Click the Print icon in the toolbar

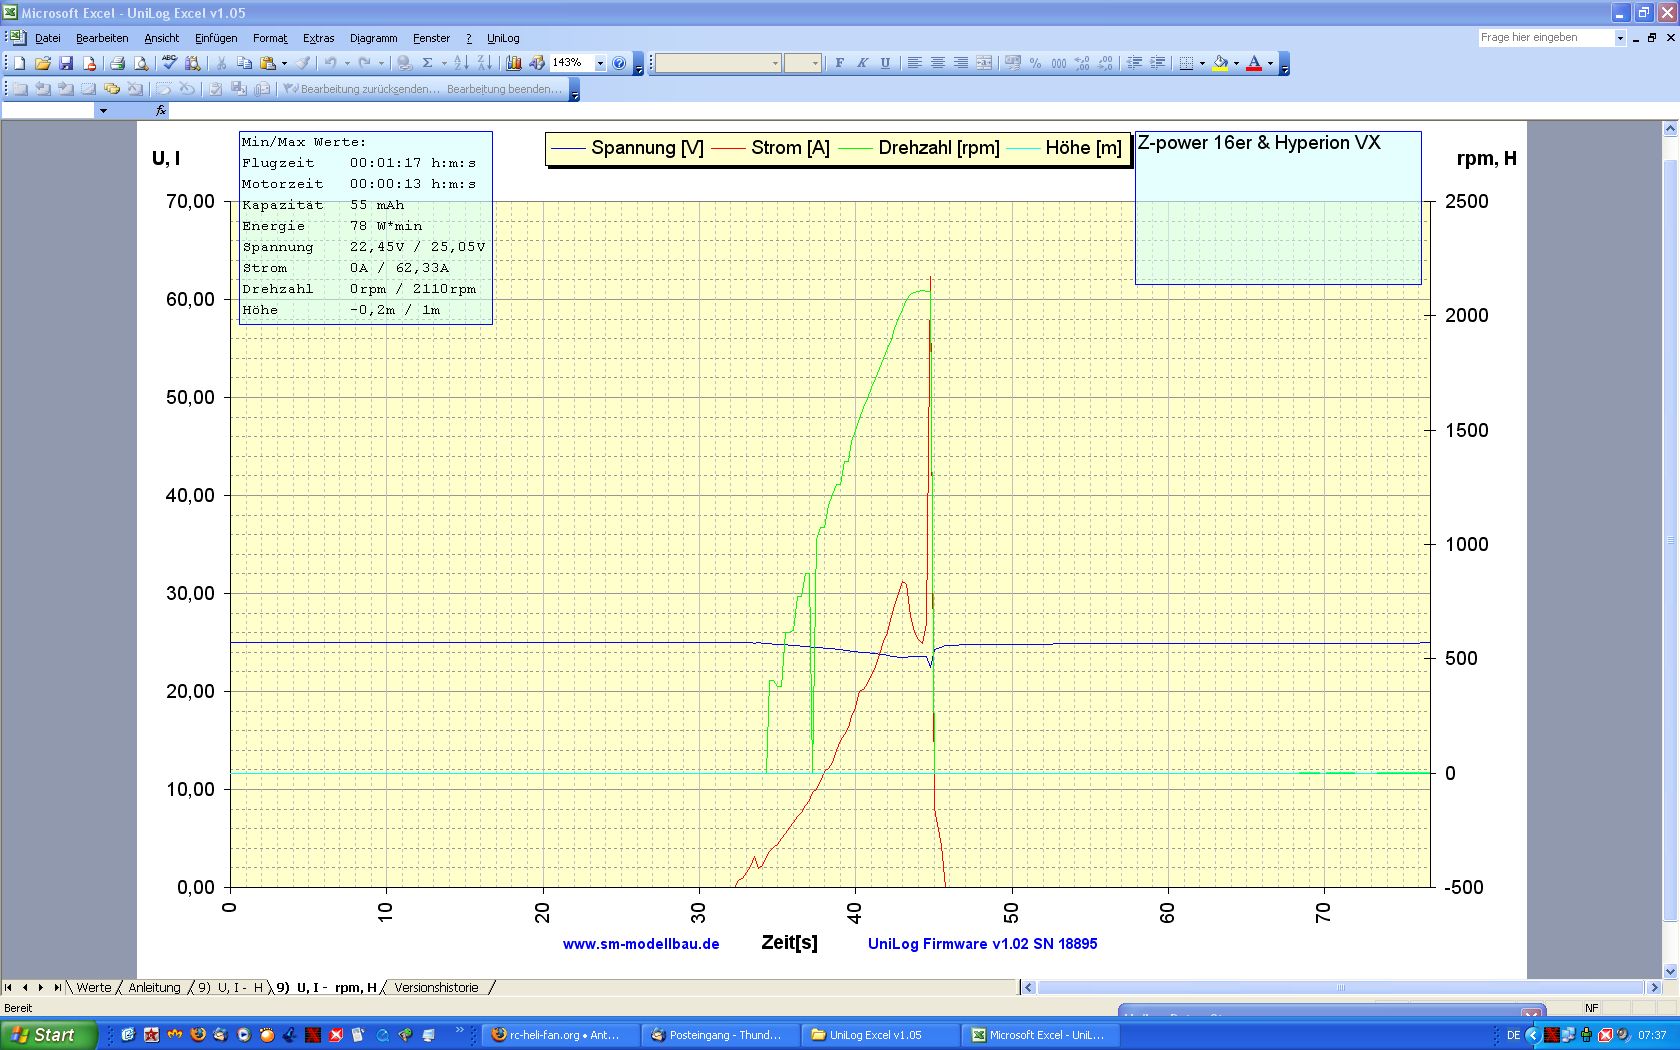[117, 63]
